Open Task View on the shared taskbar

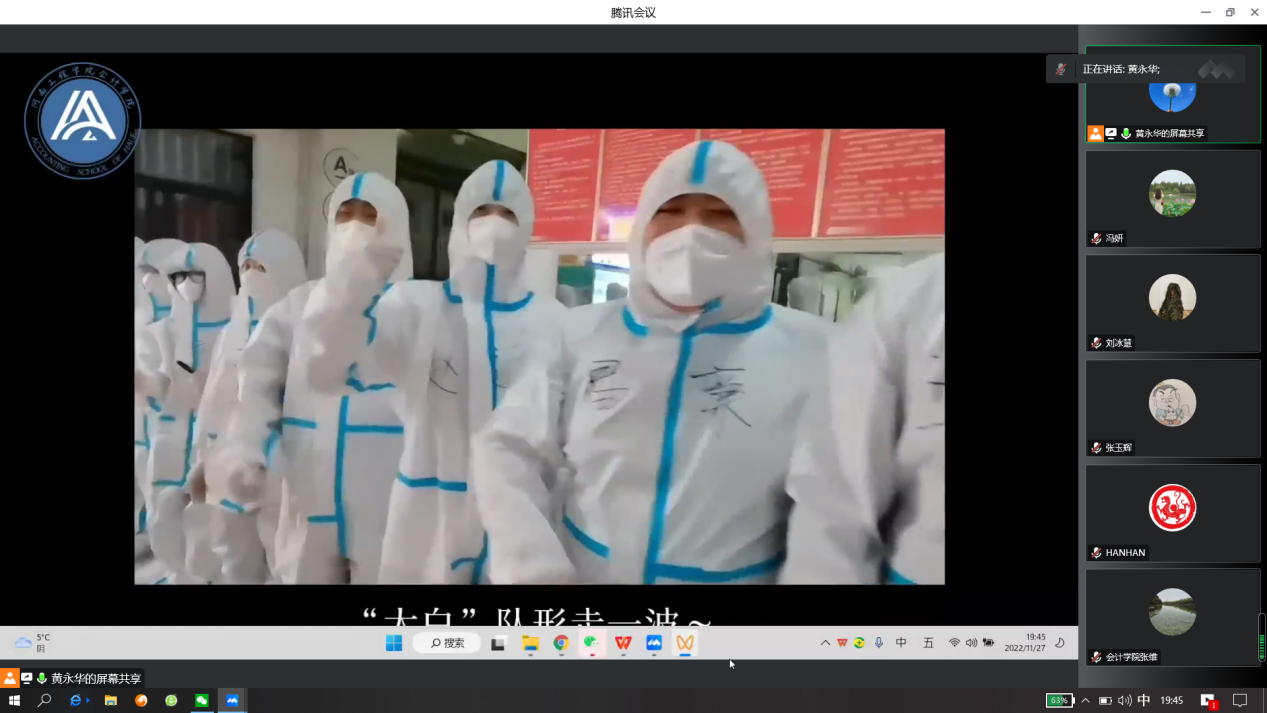pos(498,643)
